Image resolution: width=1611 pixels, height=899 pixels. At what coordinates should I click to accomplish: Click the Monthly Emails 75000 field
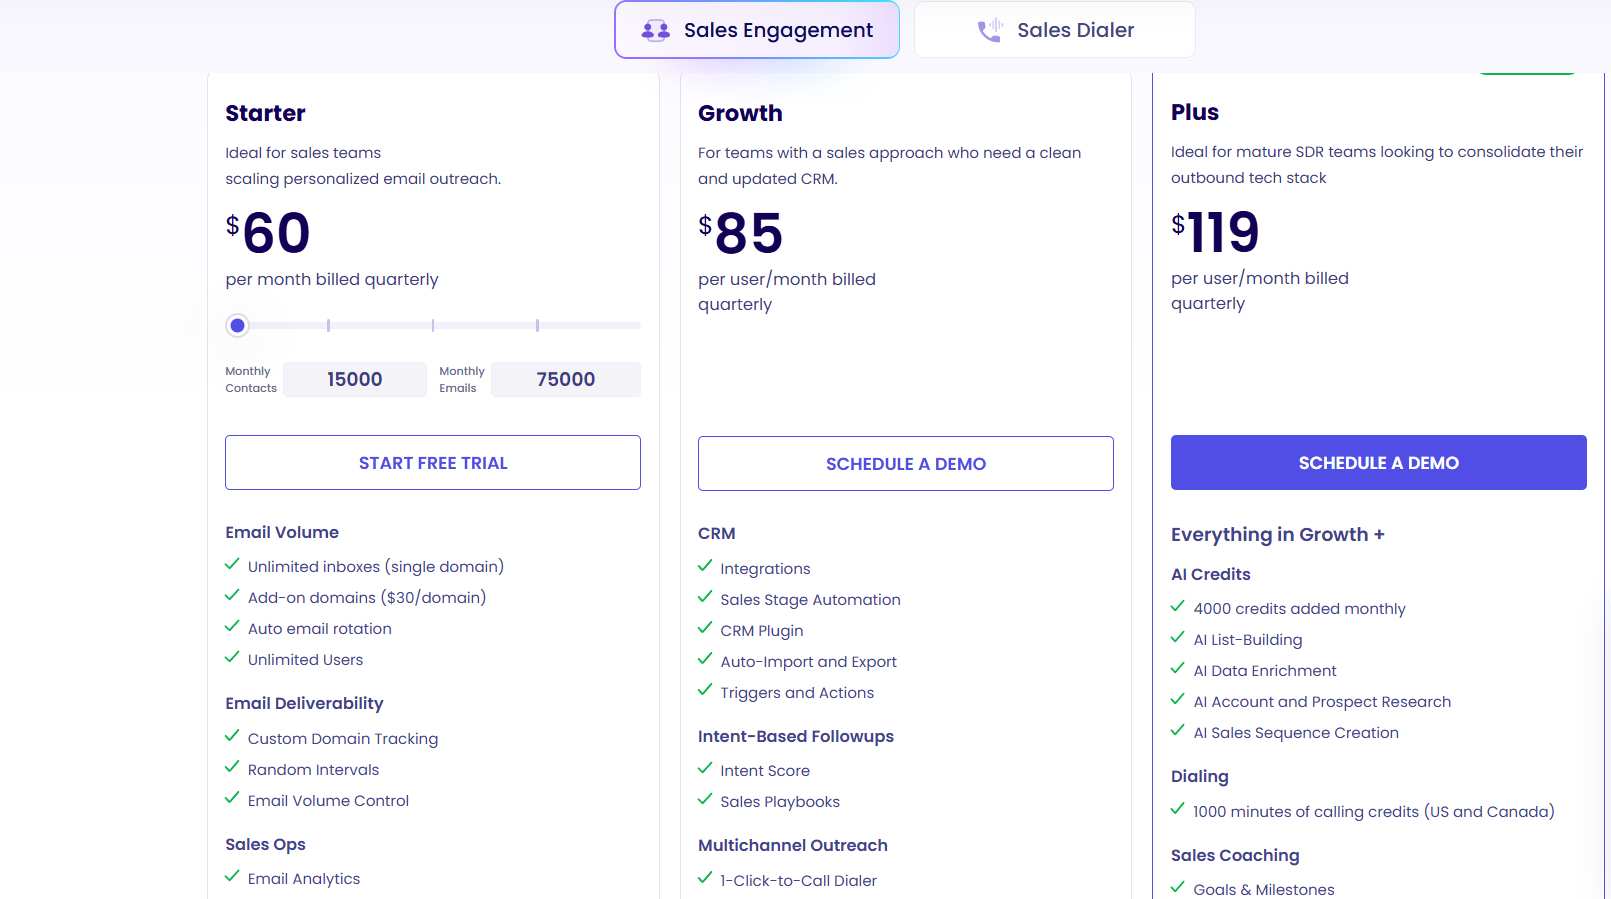[566, 379]
